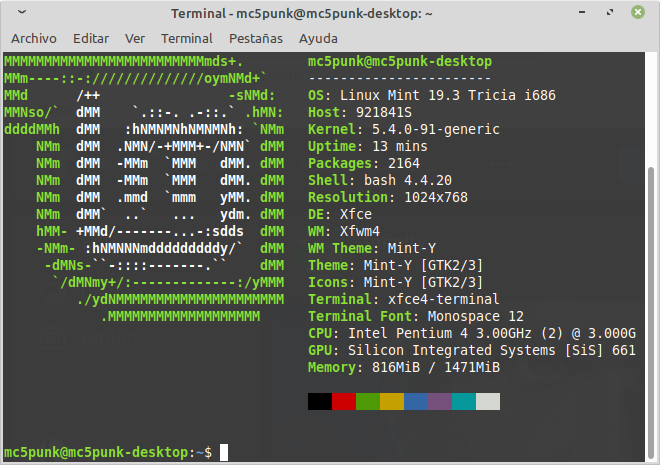Click the Terminal Font value 'Monospace 12'
This screenshot has height=465, width=660.
[476, 316]
